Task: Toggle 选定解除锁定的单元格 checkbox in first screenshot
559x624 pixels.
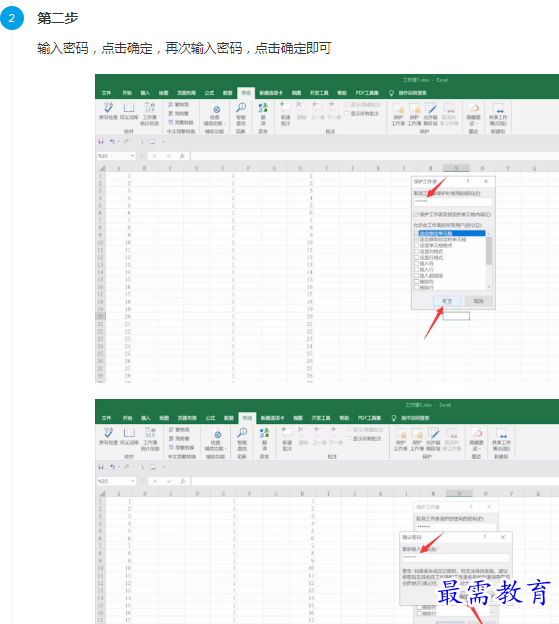Action: [417, 240]
